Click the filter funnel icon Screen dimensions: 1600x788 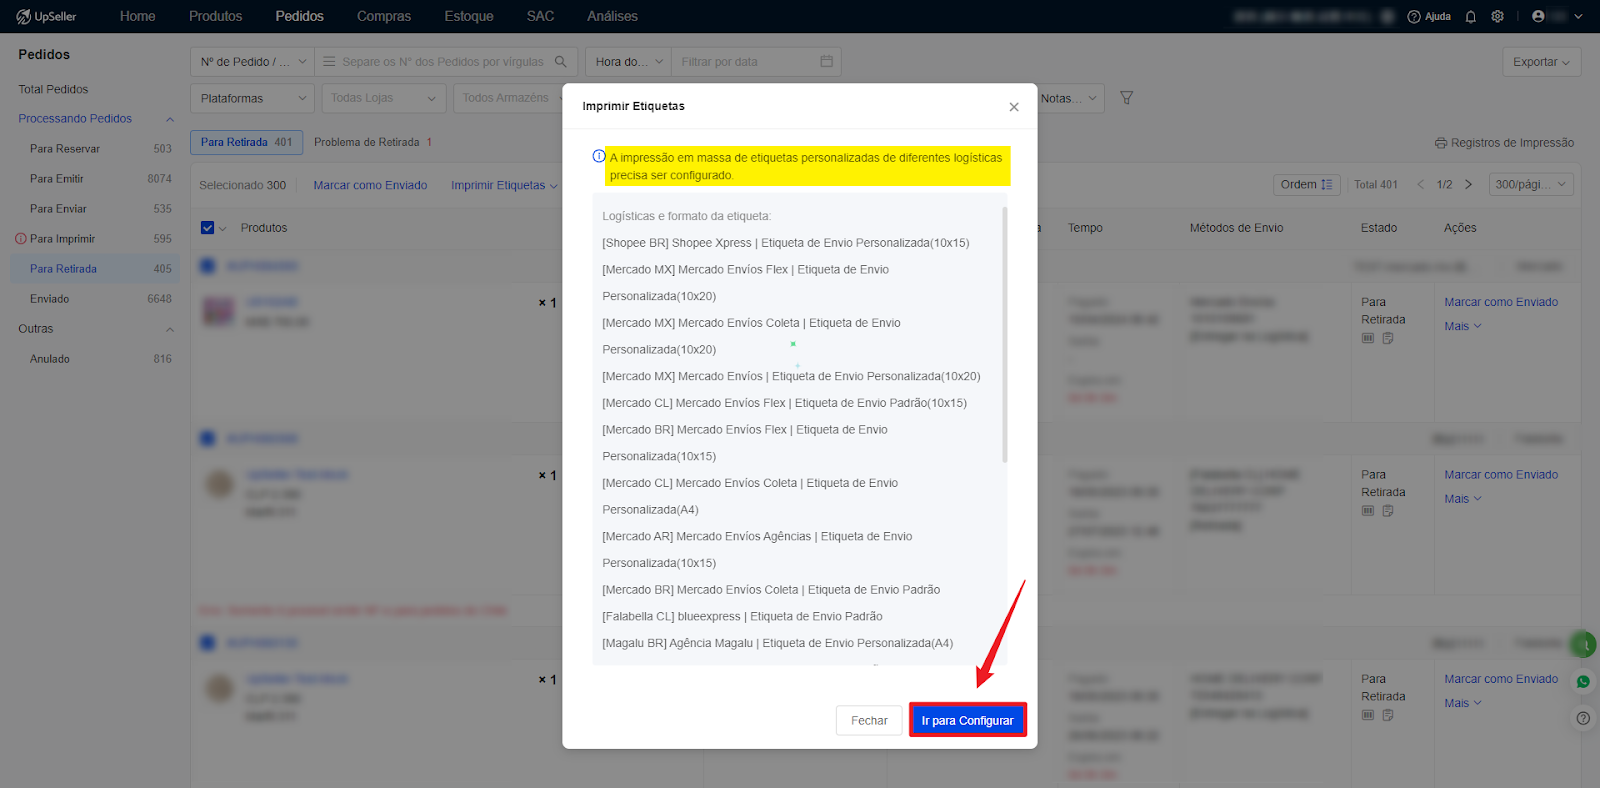click(x=1126, y=98)
